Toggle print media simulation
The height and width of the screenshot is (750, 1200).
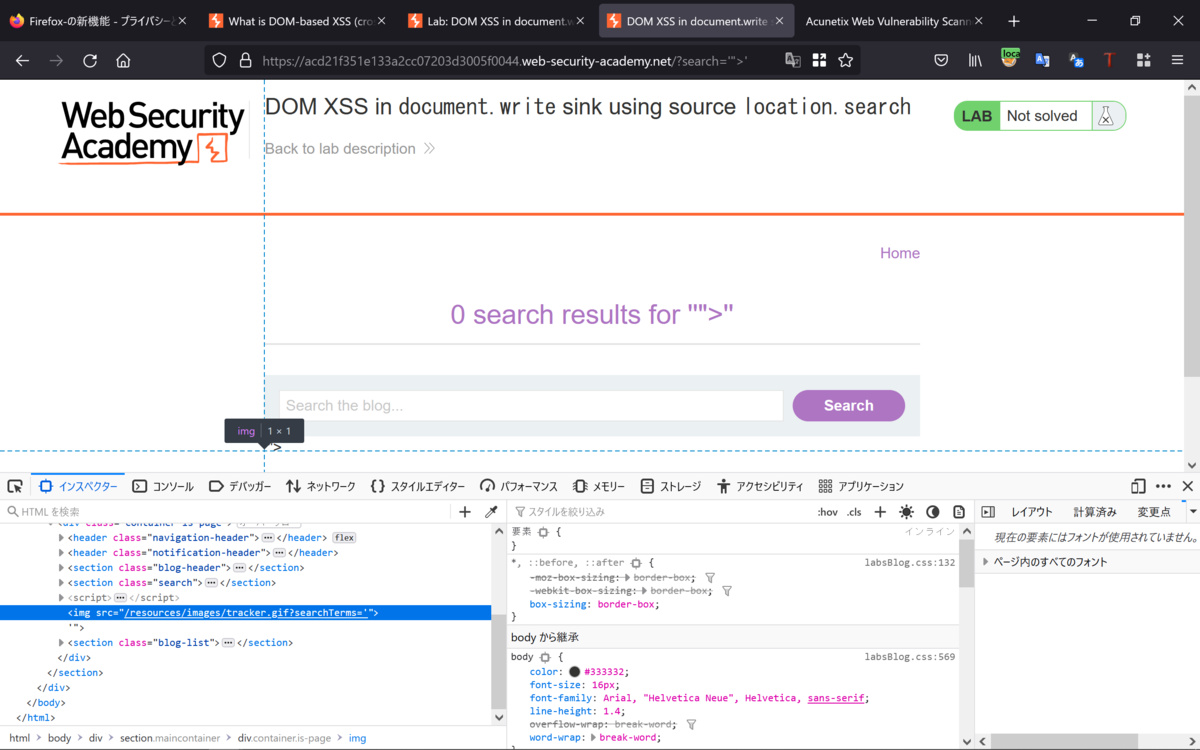959,511
